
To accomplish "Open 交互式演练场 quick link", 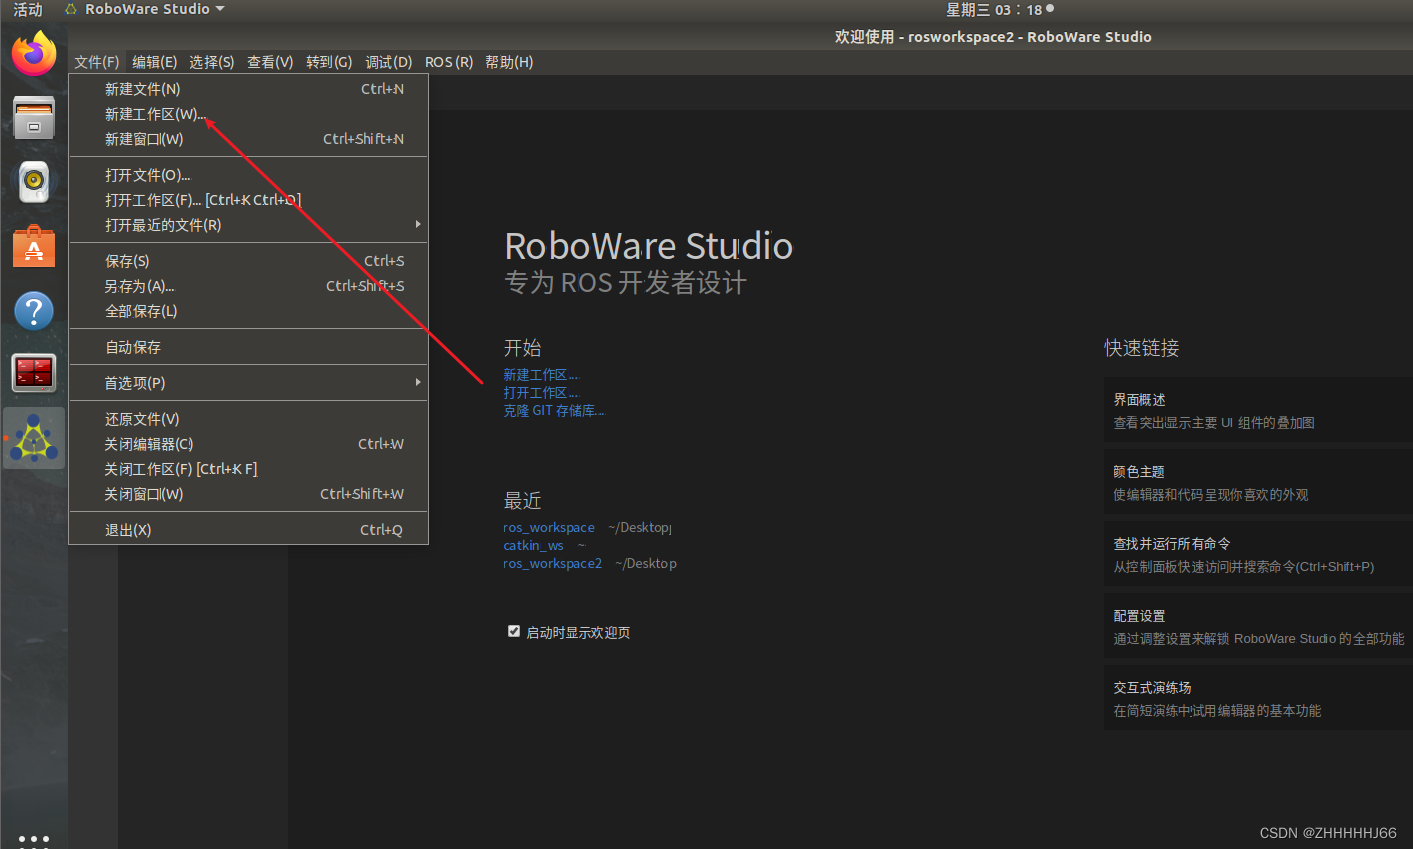I will coord(1258,698).
